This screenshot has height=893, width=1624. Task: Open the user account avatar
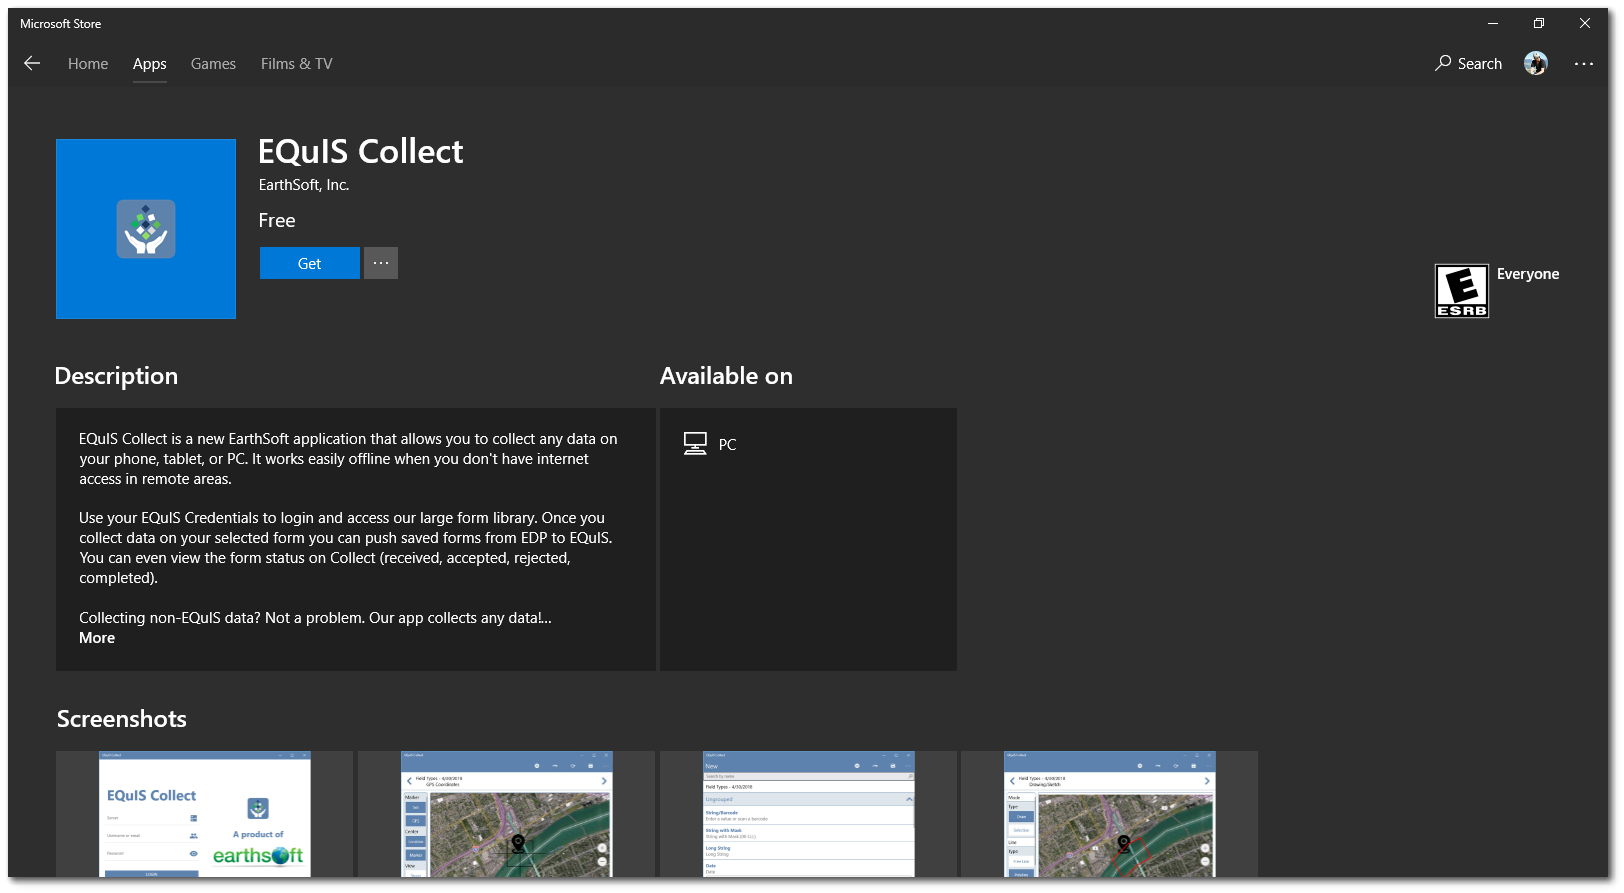pyautogui.click(x=1536, y=63)
